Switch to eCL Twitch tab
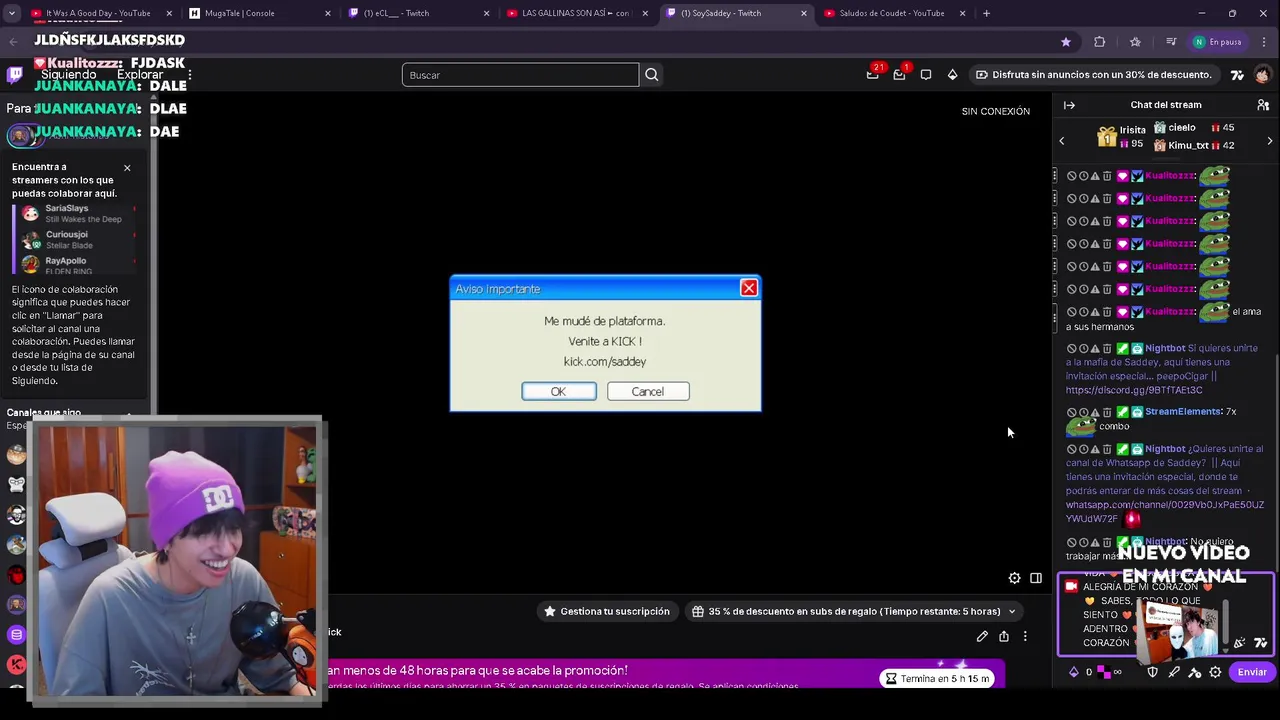 [x=418, y=13]
